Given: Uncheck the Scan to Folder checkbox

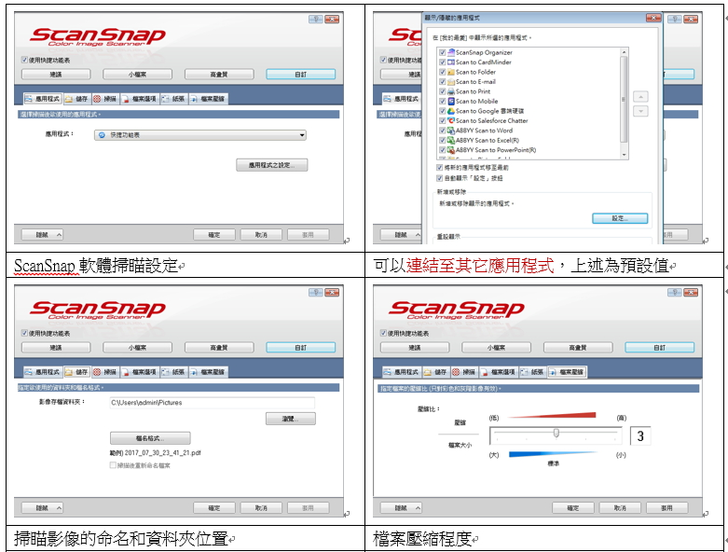Looking at the screenshot, I should pos(442,72).
